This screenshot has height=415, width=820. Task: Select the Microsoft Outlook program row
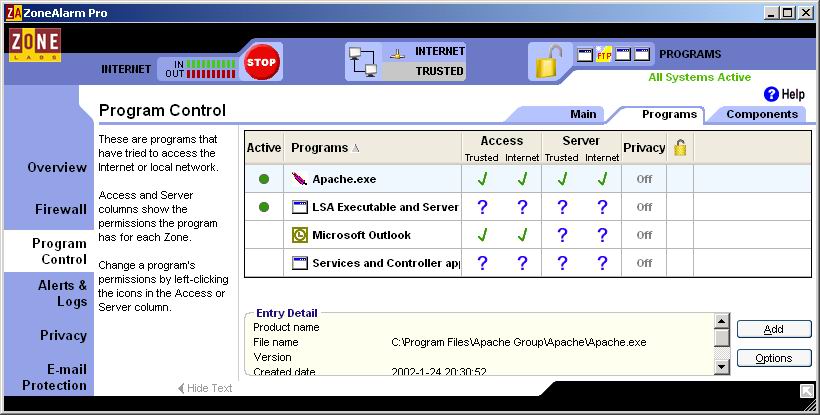pyautogui.click(x=528, y=235)
